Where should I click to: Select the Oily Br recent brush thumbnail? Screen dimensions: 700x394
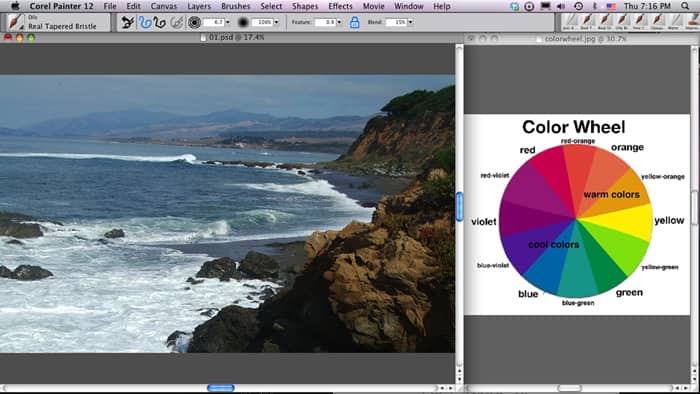click(621, 21)
